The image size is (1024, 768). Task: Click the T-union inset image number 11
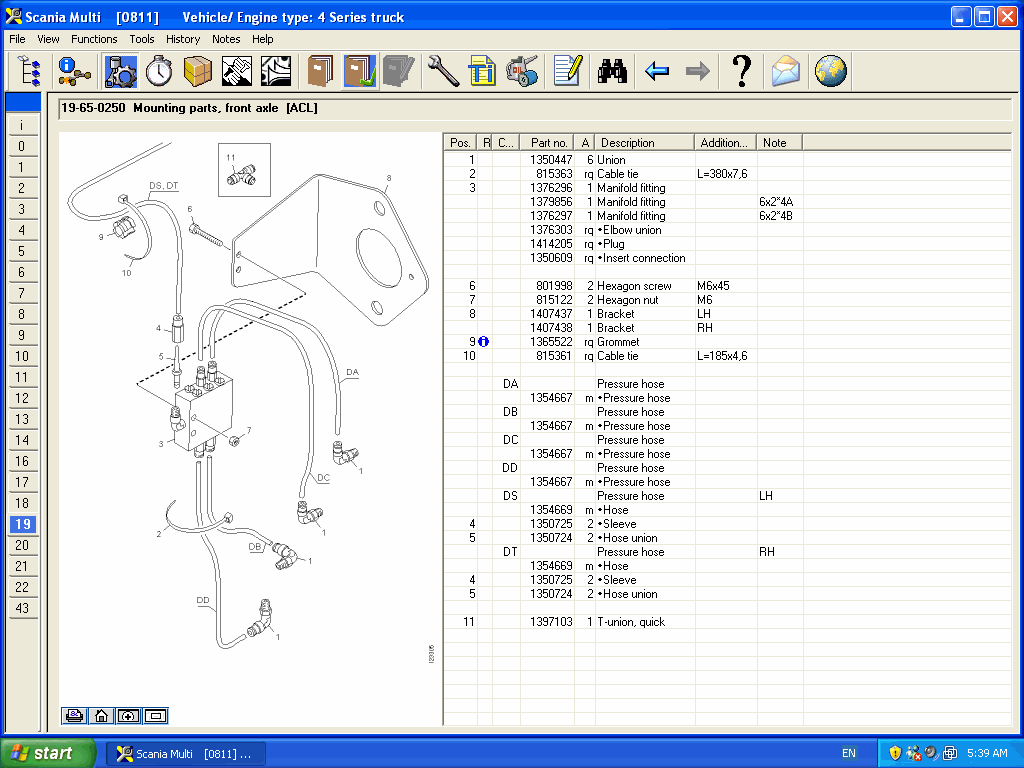click(244, 170)
